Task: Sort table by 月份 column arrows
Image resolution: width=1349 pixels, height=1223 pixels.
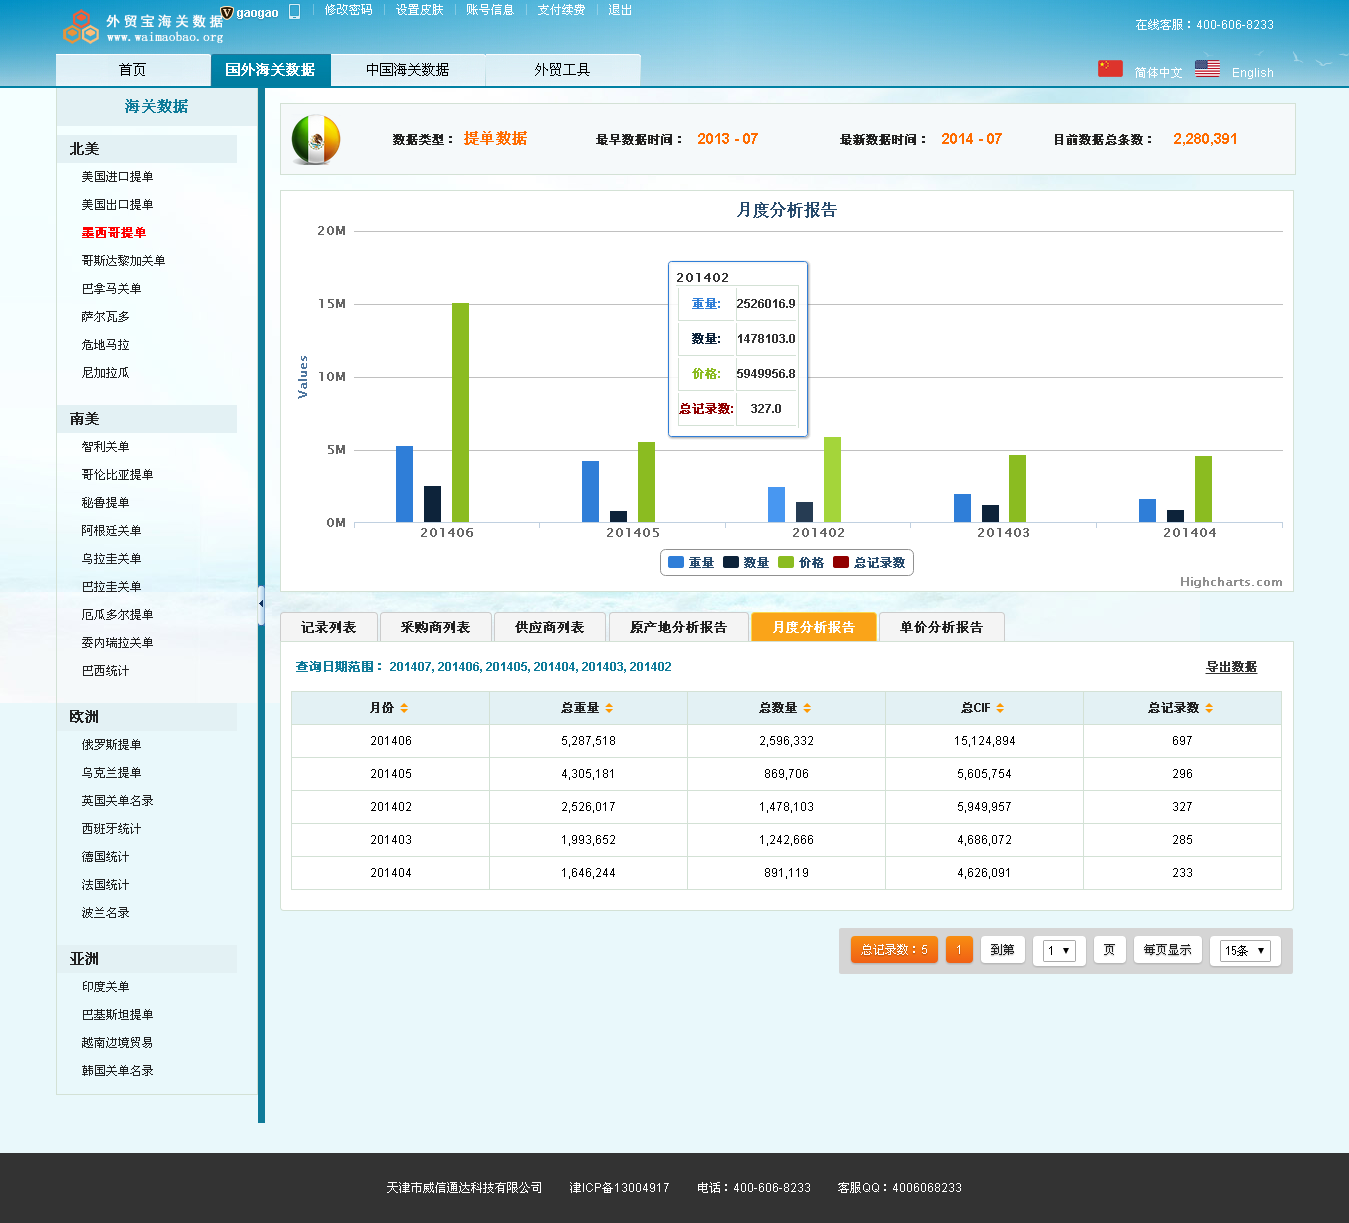Action: [404, 708]
